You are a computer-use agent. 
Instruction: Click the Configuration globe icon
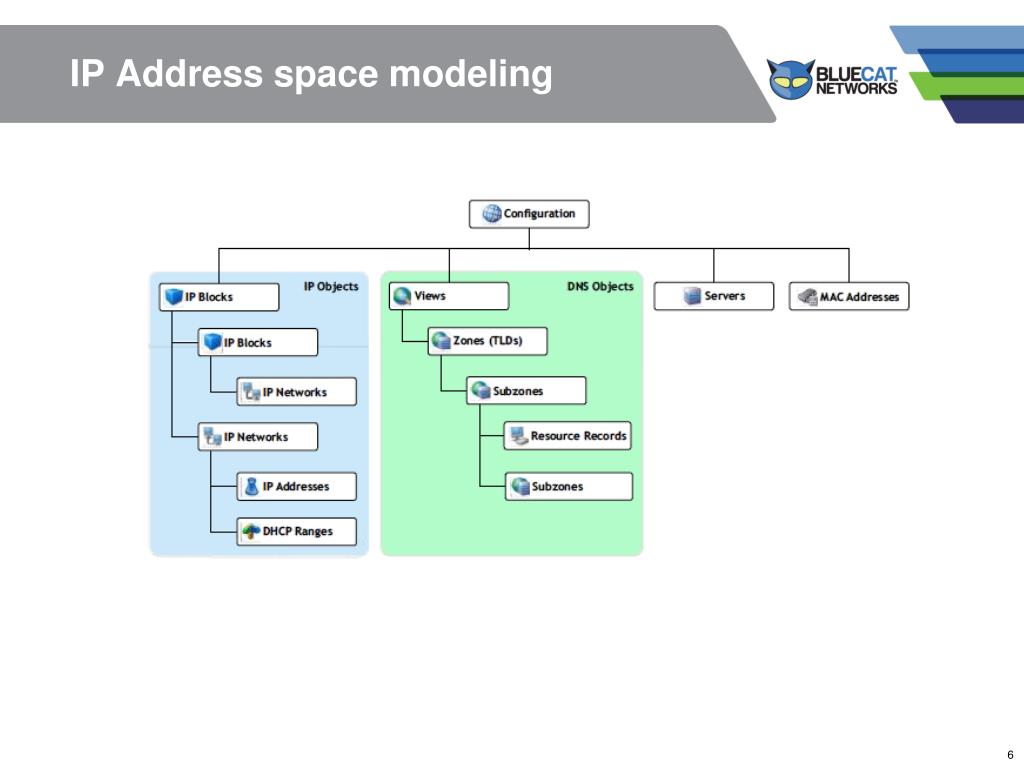[x=491, y=214]
